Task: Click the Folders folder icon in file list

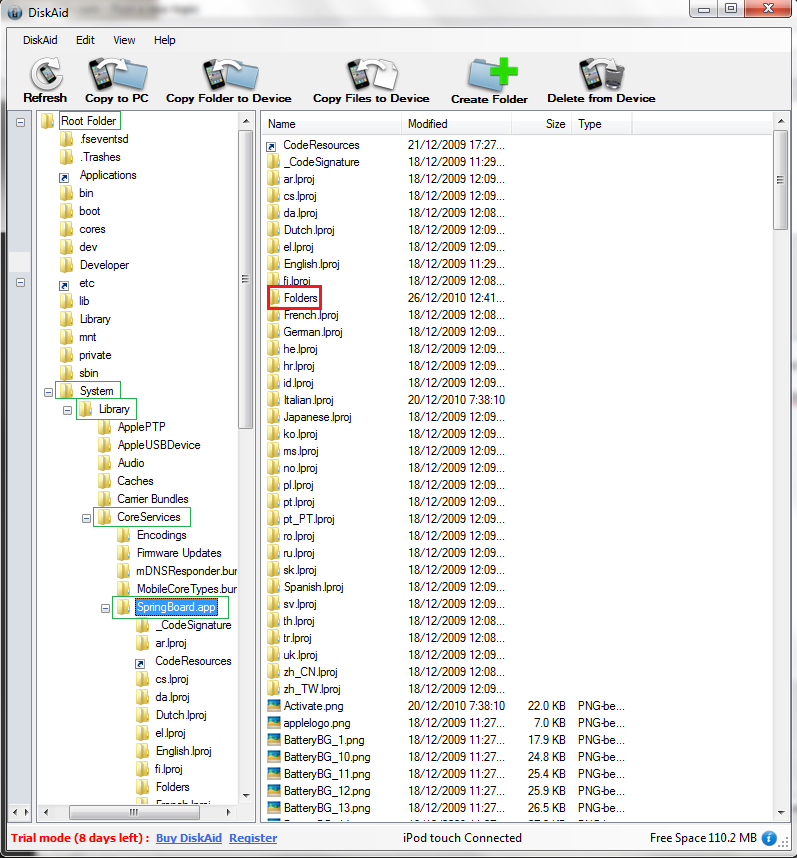Action: (275, 298)
